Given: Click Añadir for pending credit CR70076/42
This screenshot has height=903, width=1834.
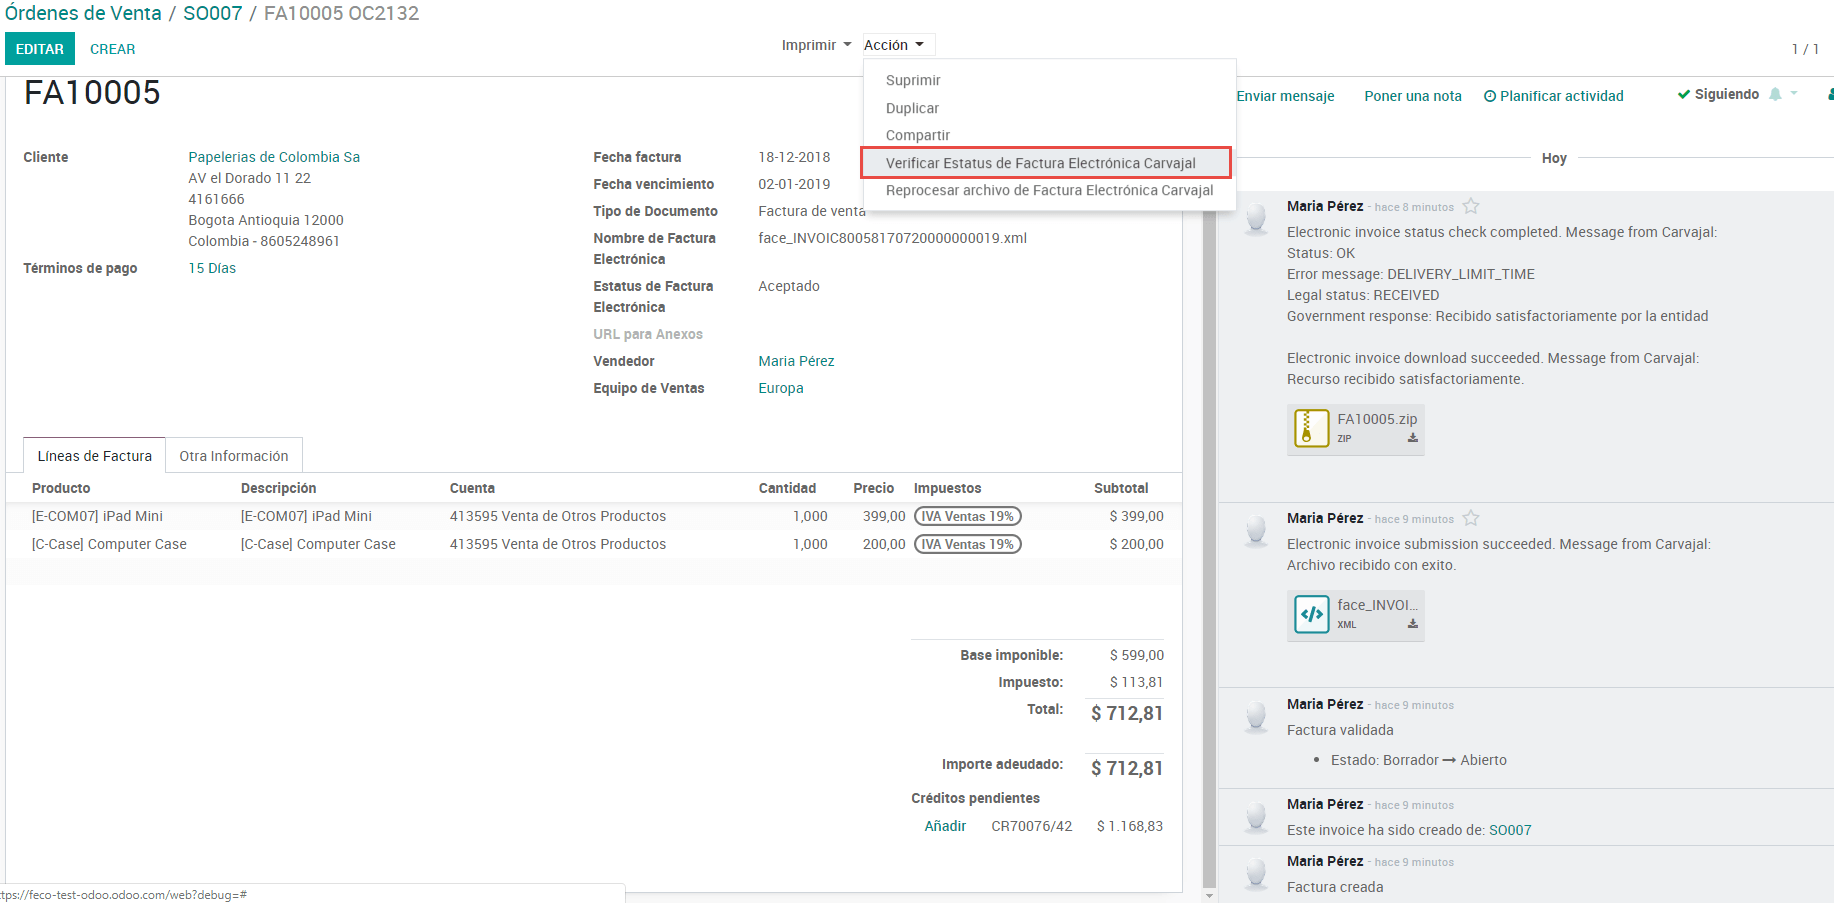Looking at the screenshot, I should [x=944, y=826].
